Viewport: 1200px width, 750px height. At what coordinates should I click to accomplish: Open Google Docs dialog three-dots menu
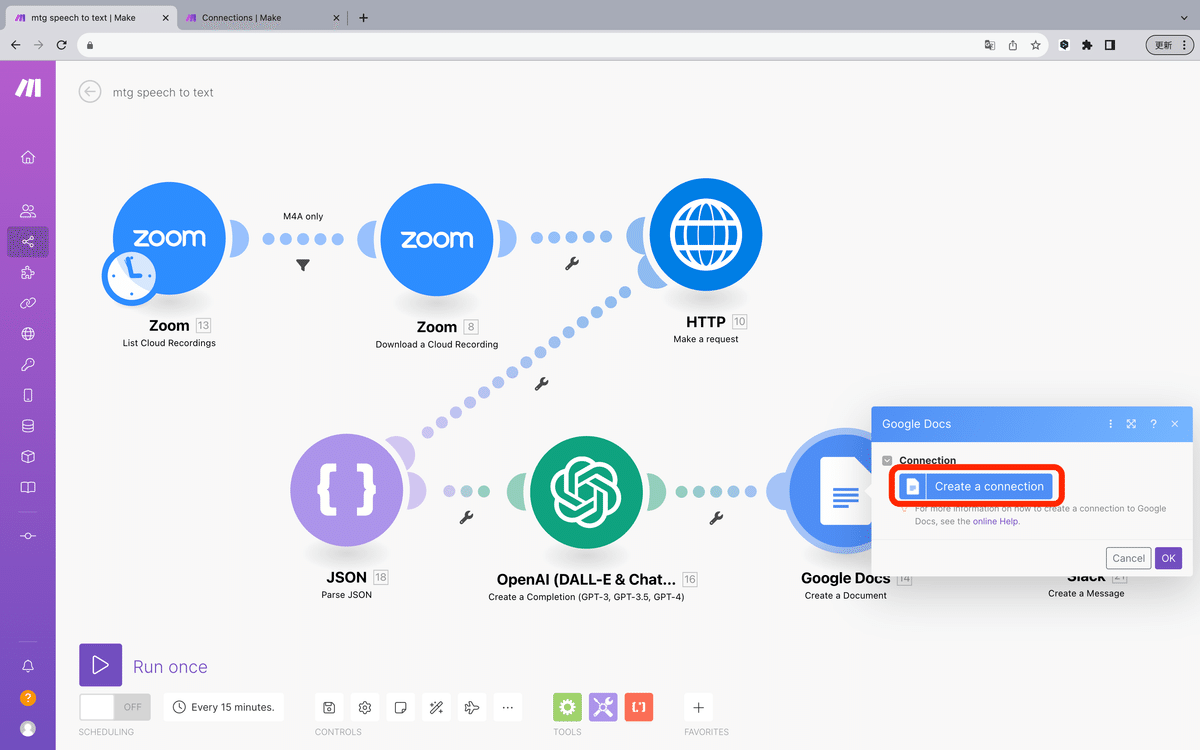[x=1110, y=424]
